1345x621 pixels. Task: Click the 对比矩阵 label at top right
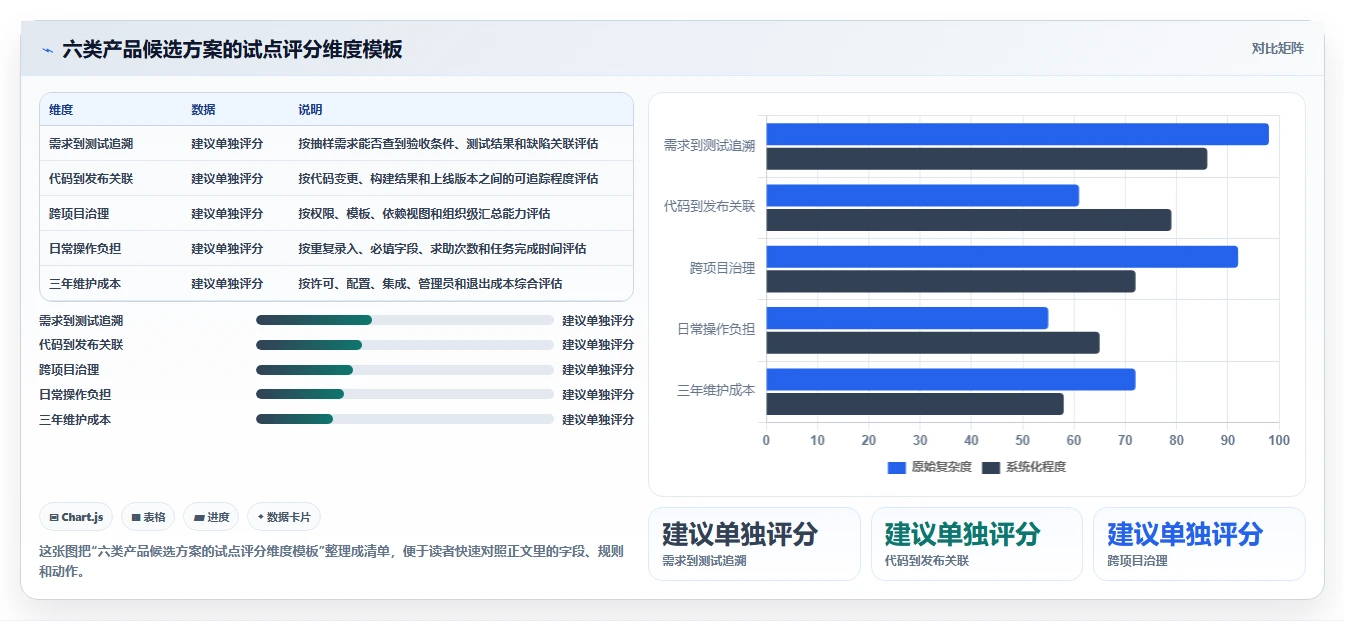[1277, 48]
